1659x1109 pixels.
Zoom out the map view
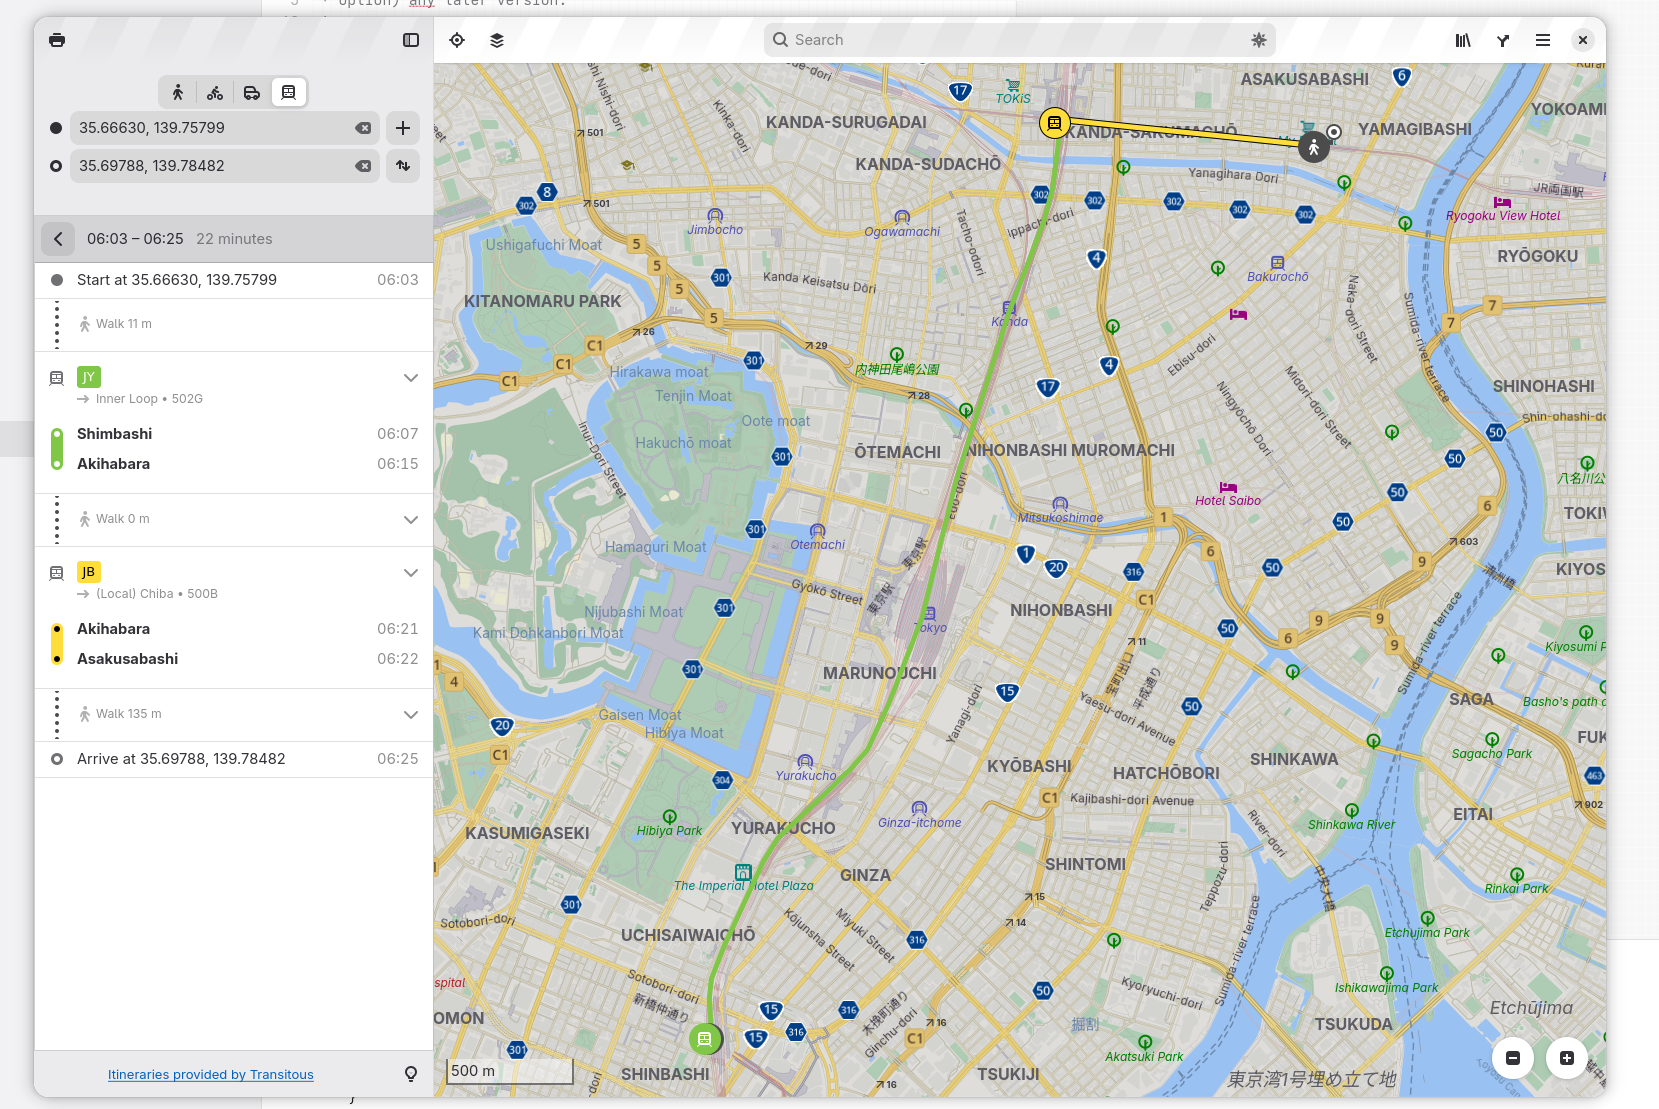[x=1513, y=1058]
